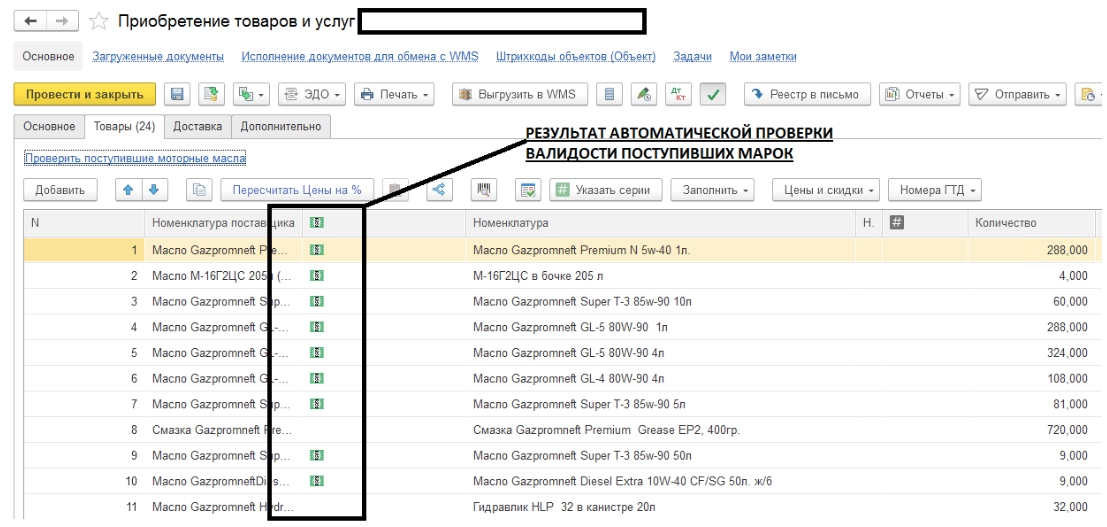Open the create-based-on dropdown icon
The width and height of the screenshot is (1107, 527).
251,94
